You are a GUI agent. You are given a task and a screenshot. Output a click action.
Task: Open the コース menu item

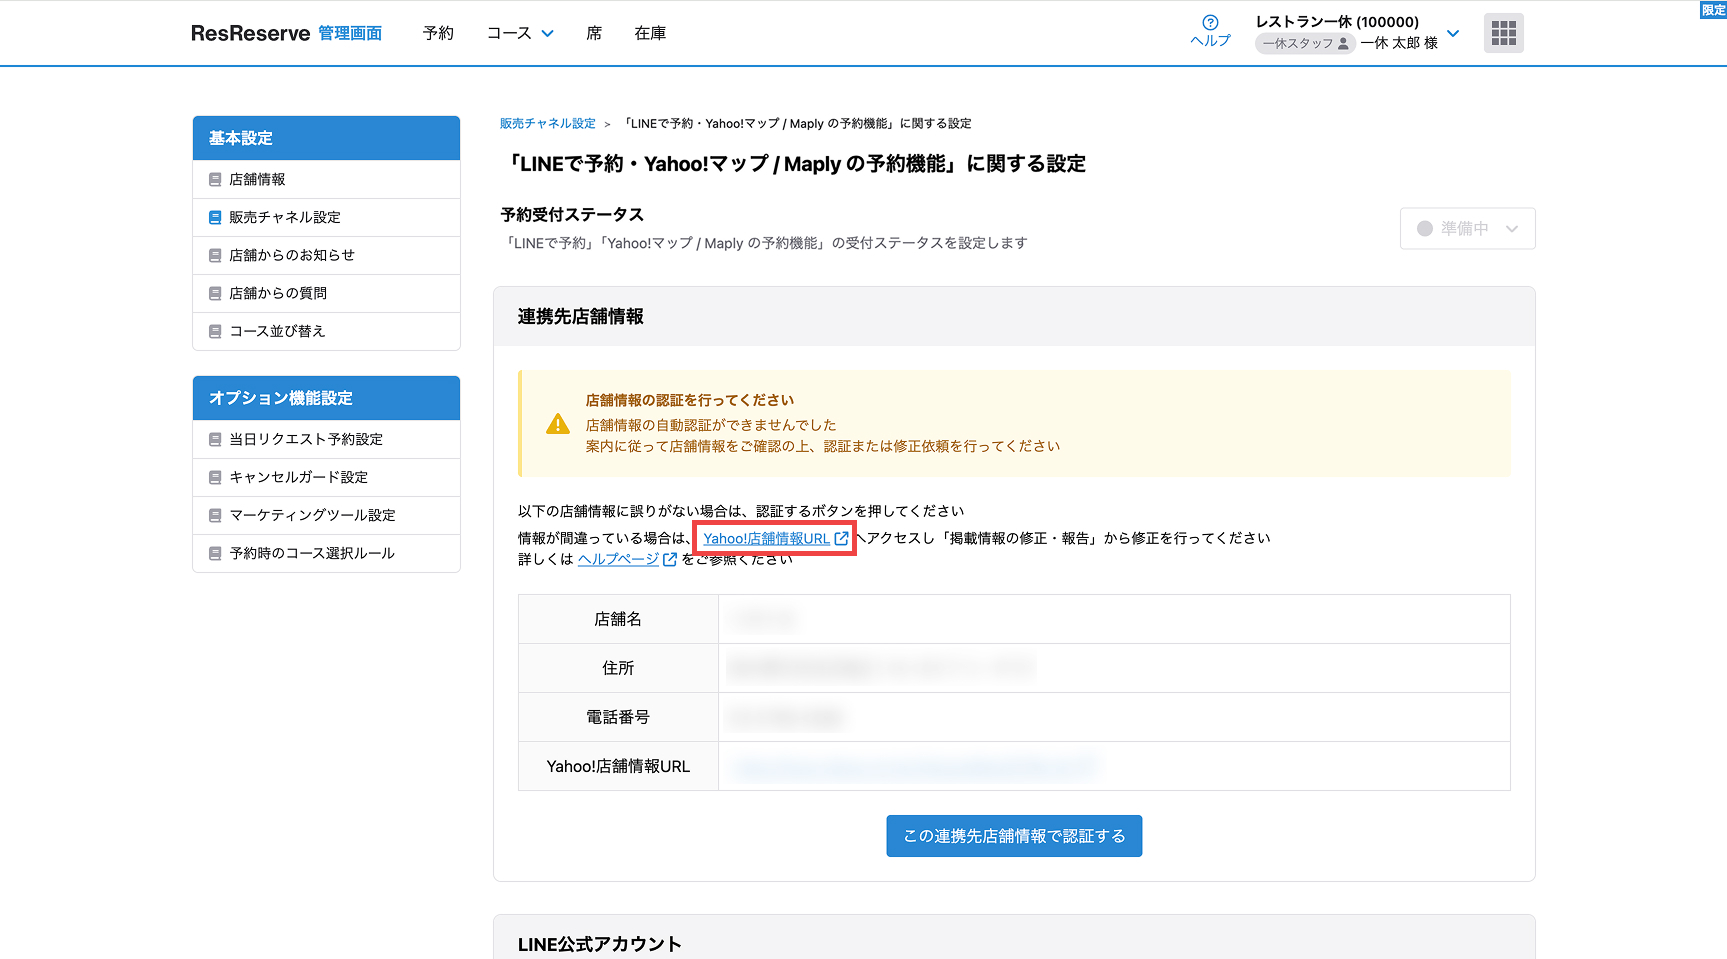509,33
